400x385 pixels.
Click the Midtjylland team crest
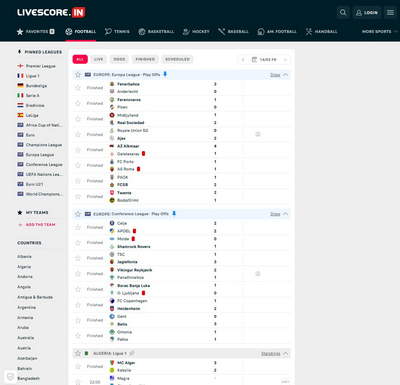[x=112, y=115]
